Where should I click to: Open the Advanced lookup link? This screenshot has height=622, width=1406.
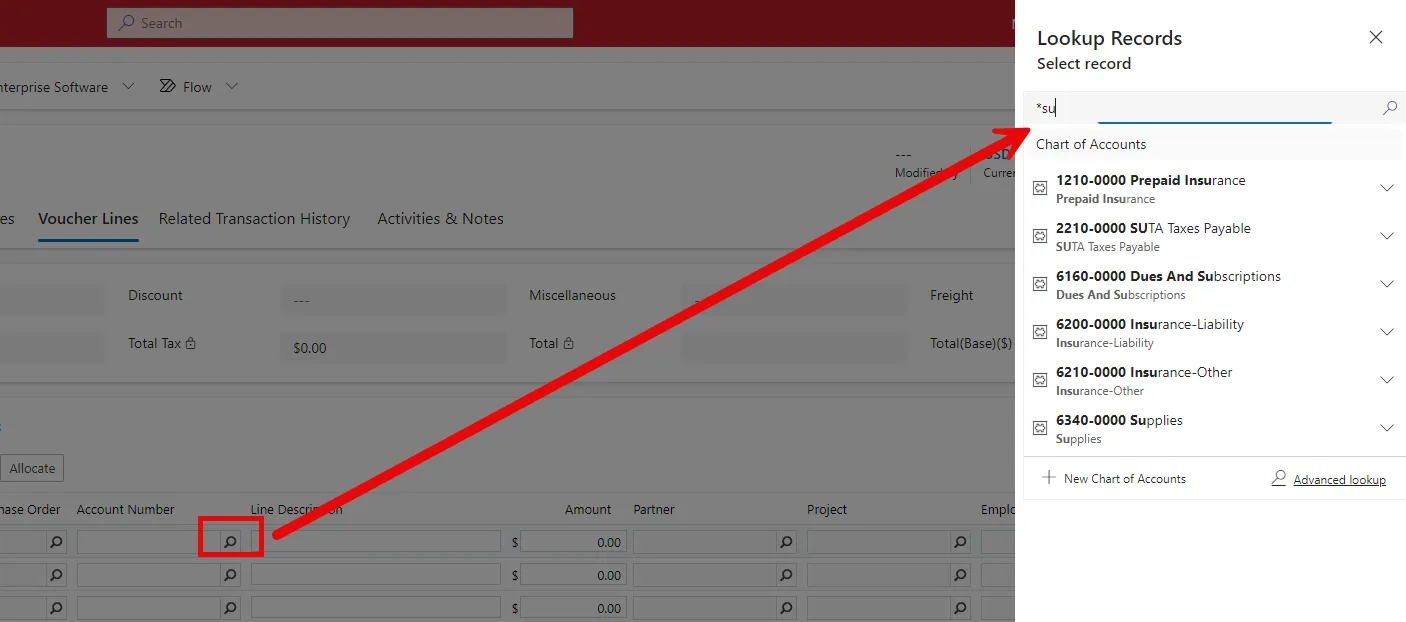[x=1339, y=480]
